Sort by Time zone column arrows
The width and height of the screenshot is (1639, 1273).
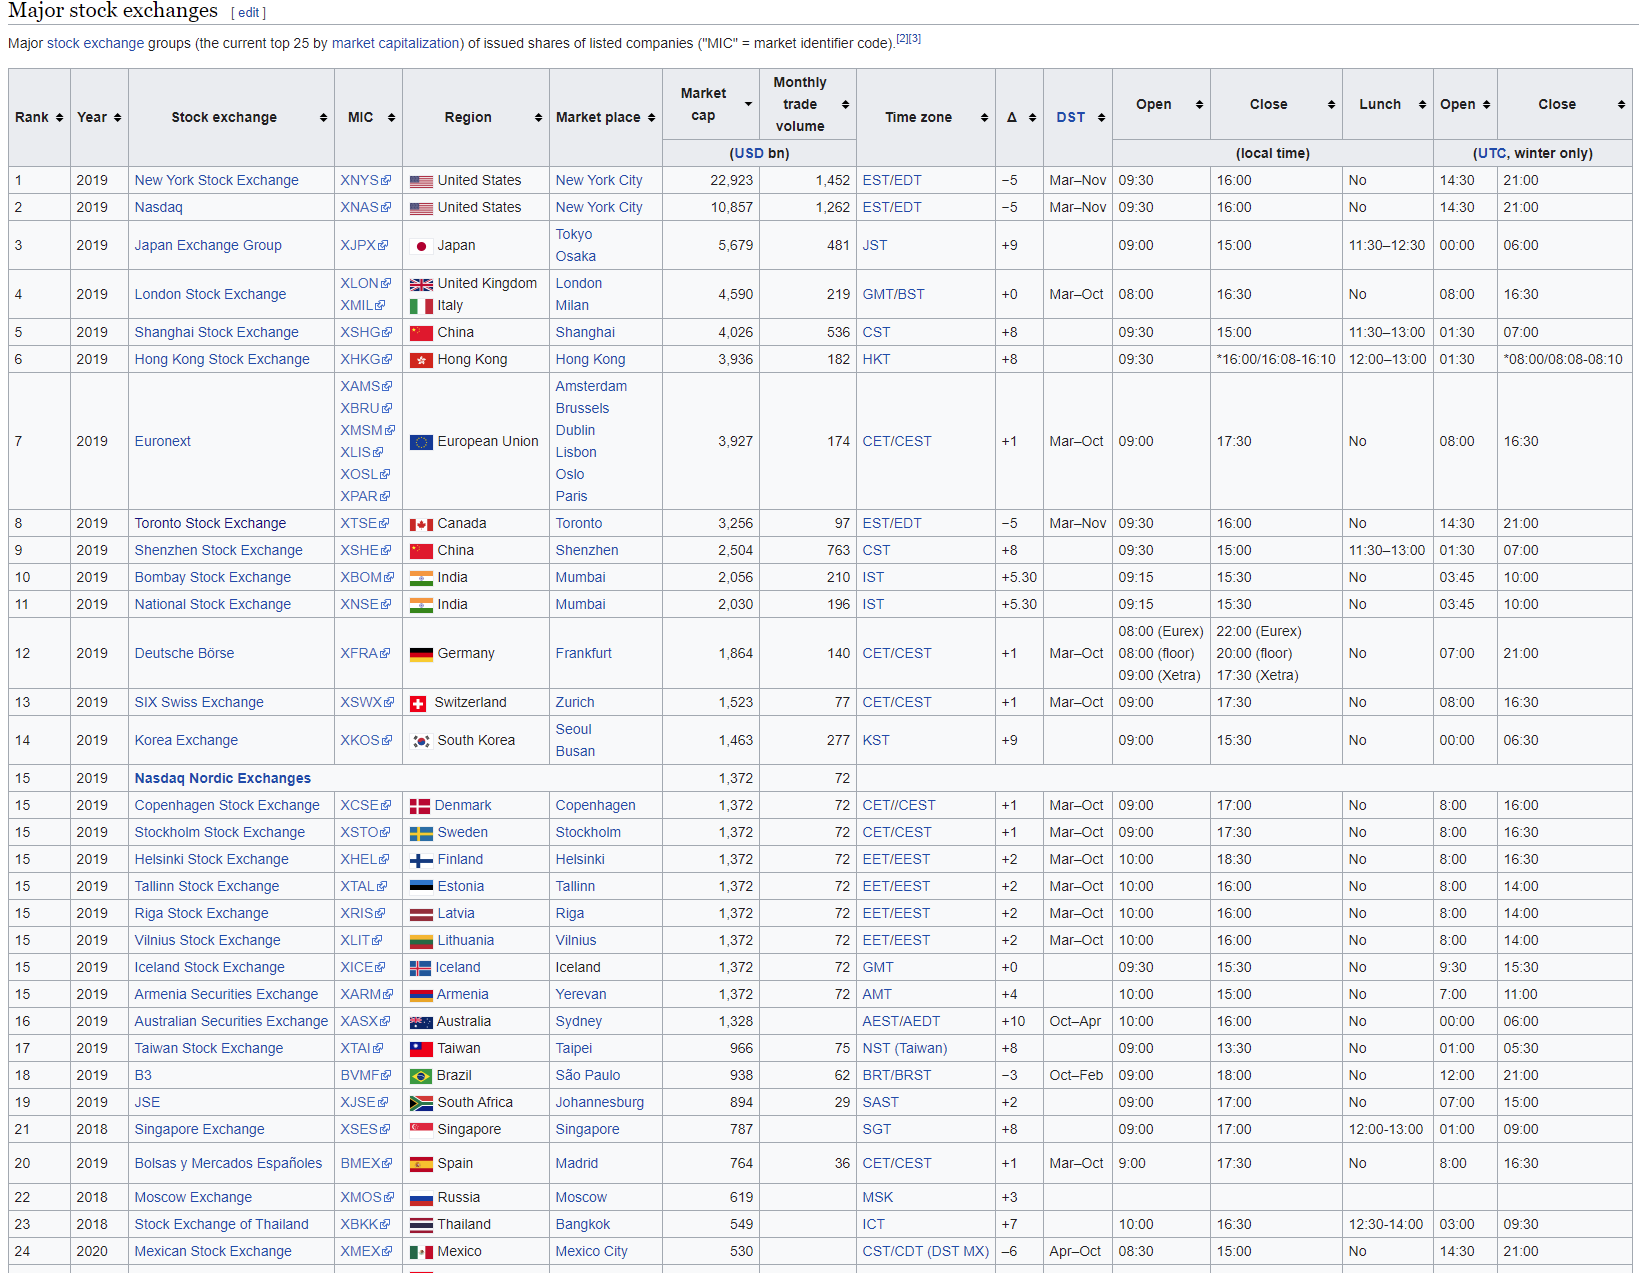[984, 117]
